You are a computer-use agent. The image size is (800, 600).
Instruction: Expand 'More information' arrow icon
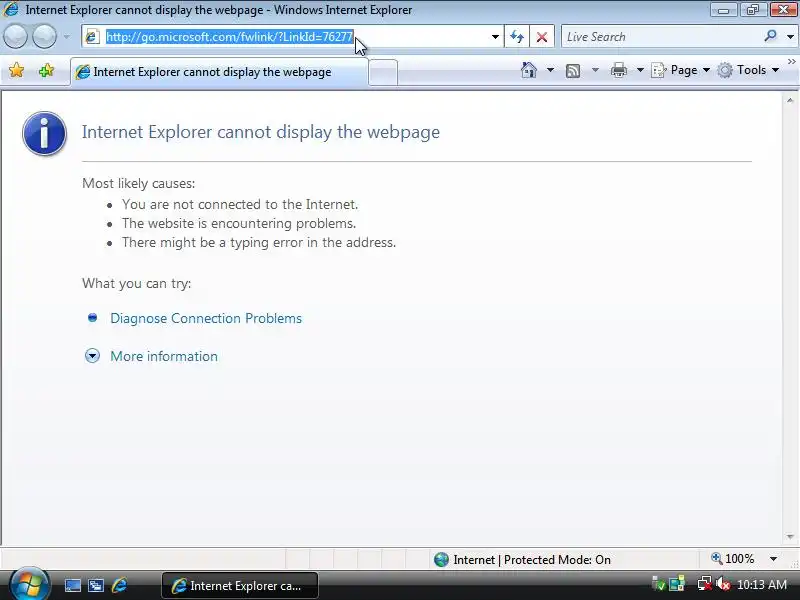(x=92, y=356)
